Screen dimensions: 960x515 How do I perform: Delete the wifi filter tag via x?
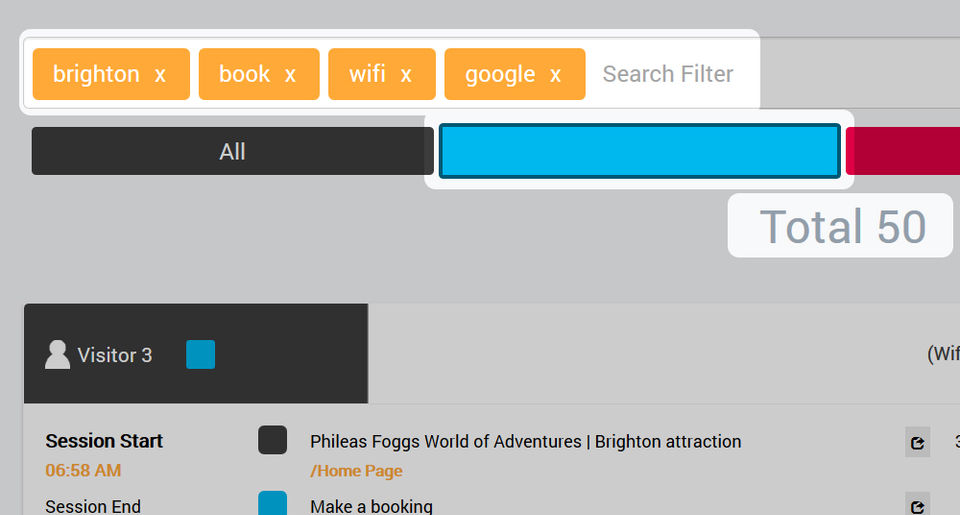[x=406, y=75]
